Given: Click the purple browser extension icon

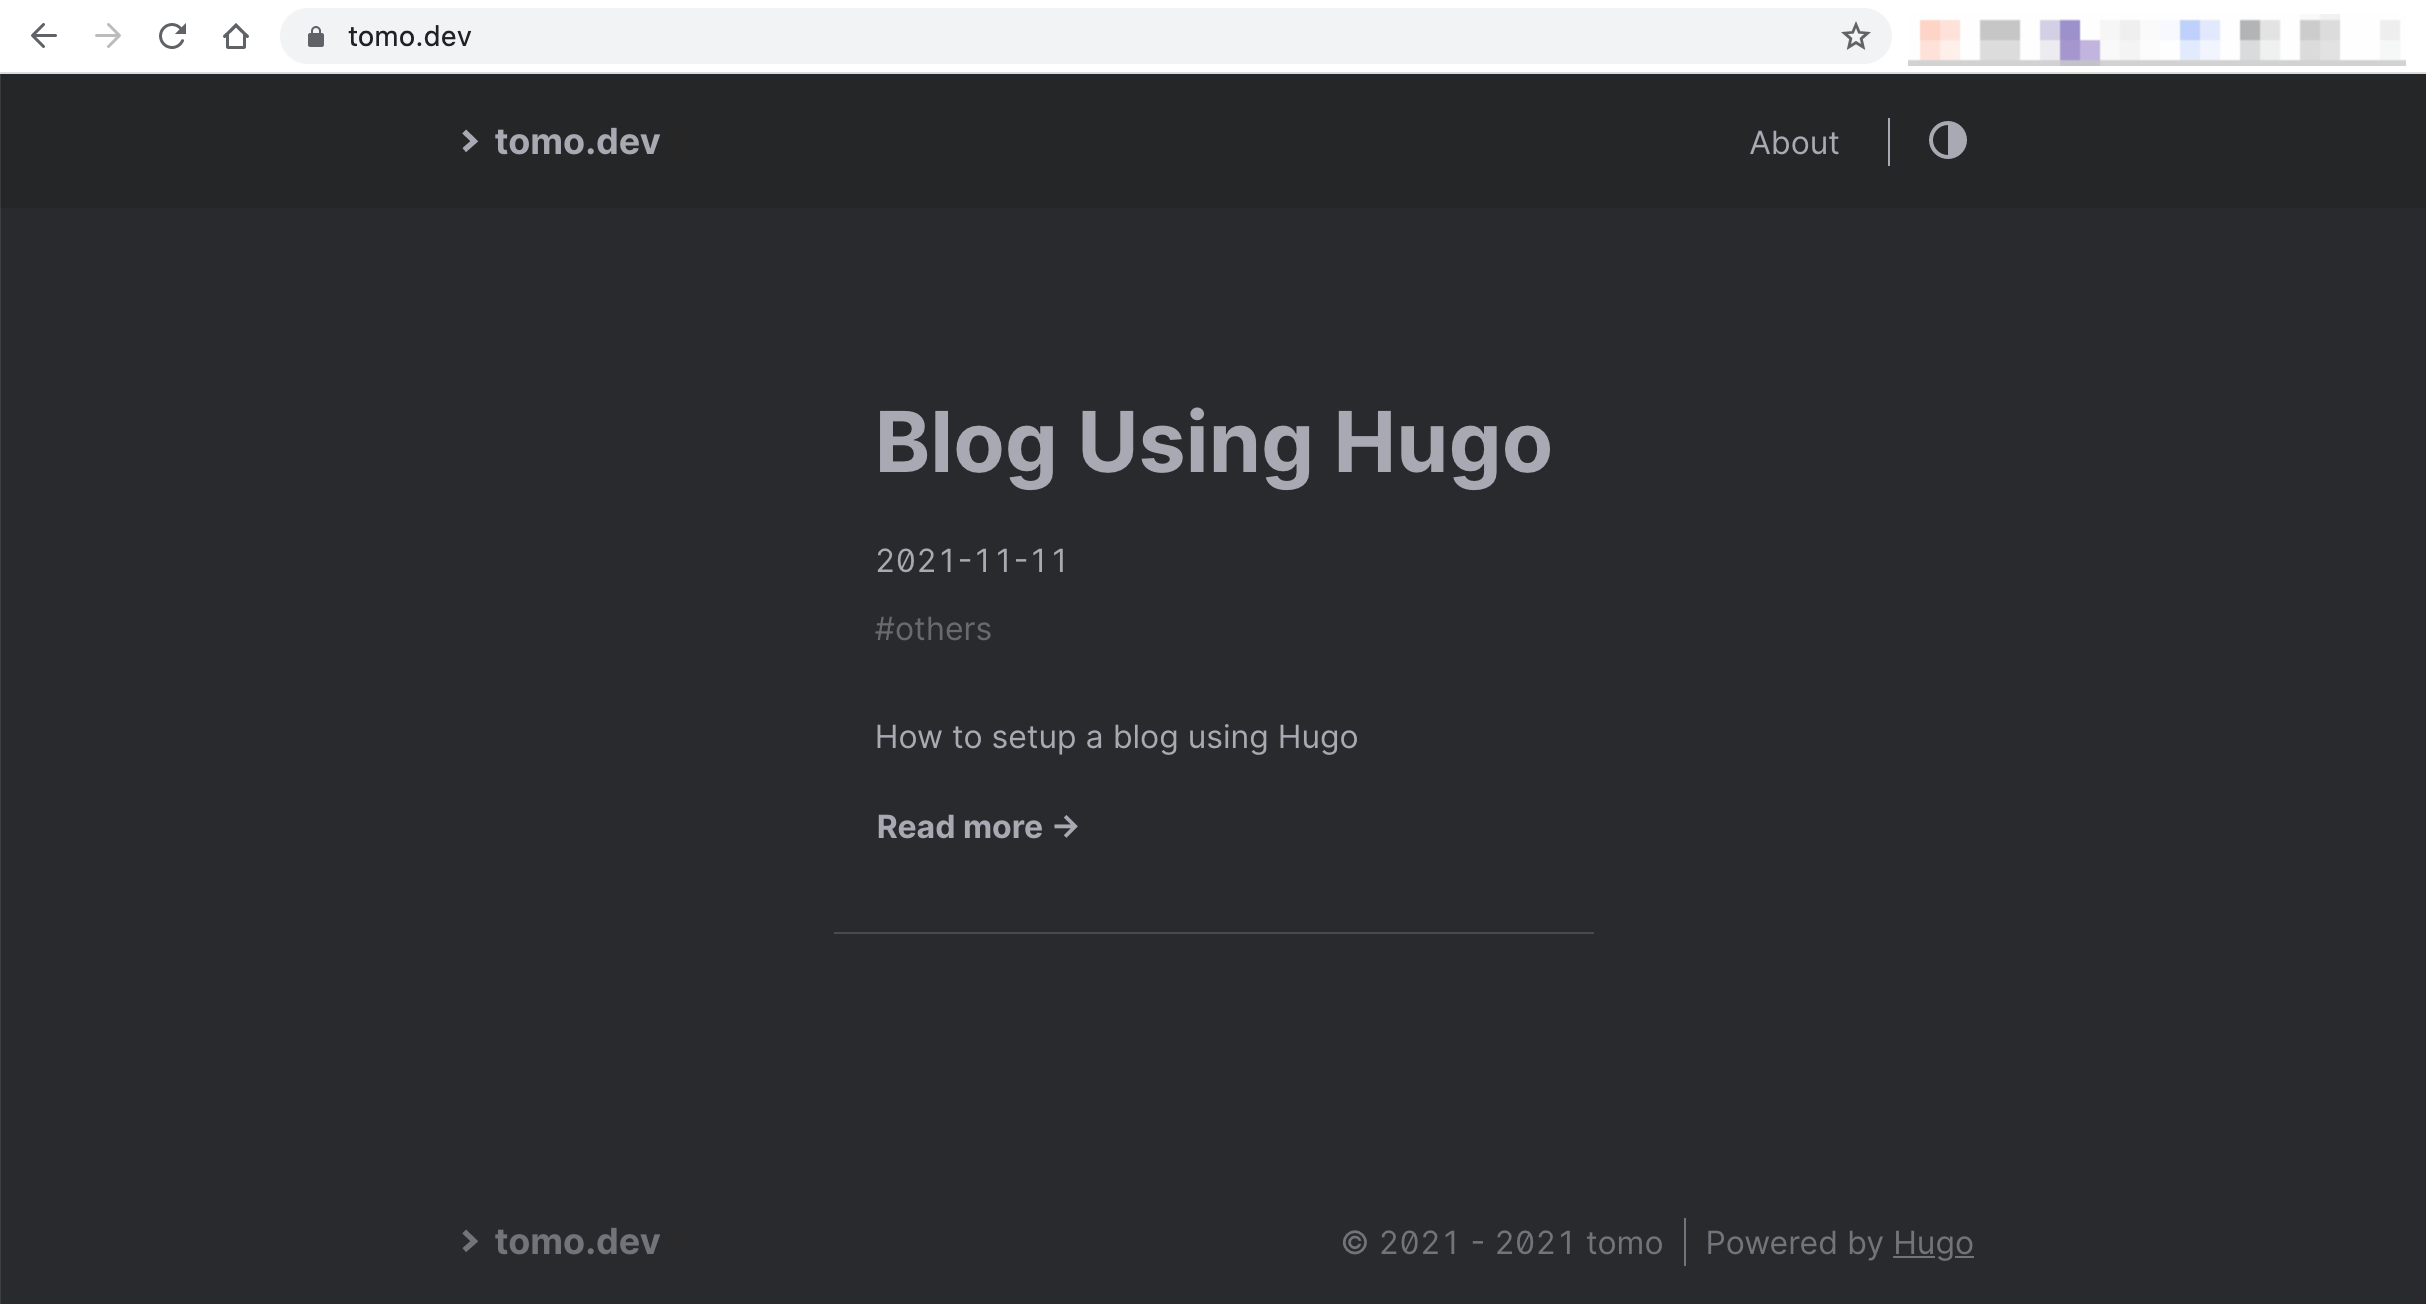Looking at the screenshot, I should click(x=2069, y=40).
